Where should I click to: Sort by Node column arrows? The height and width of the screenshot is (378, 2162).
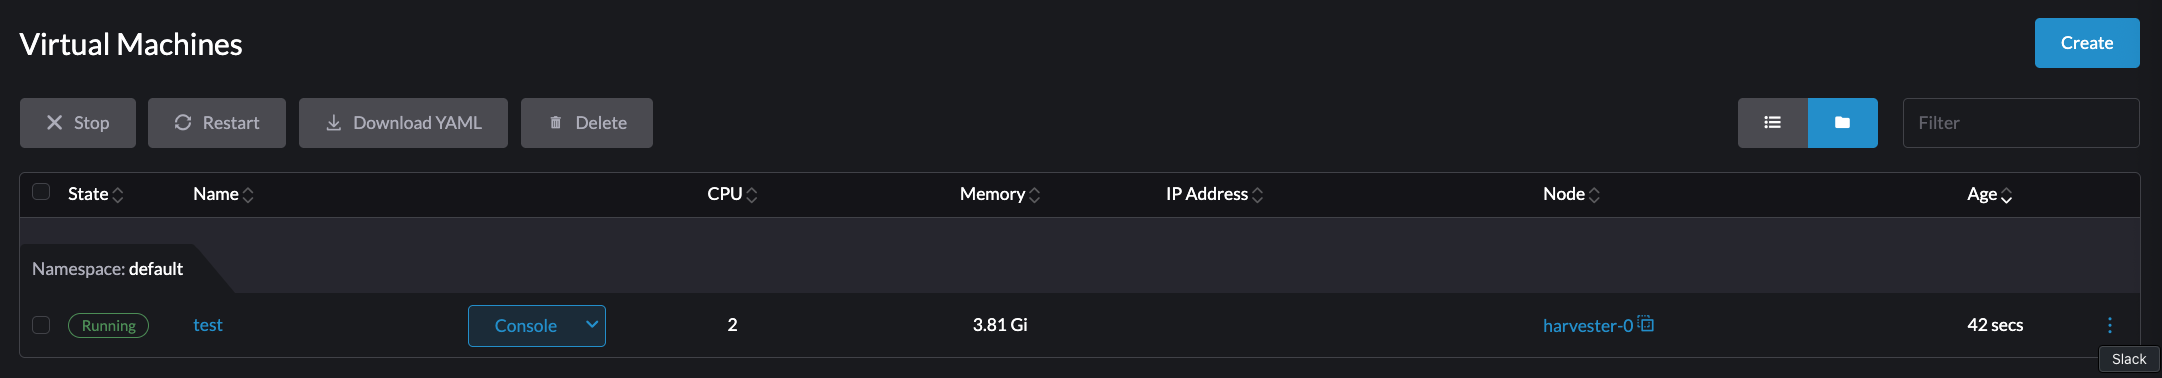point(1594,195)
